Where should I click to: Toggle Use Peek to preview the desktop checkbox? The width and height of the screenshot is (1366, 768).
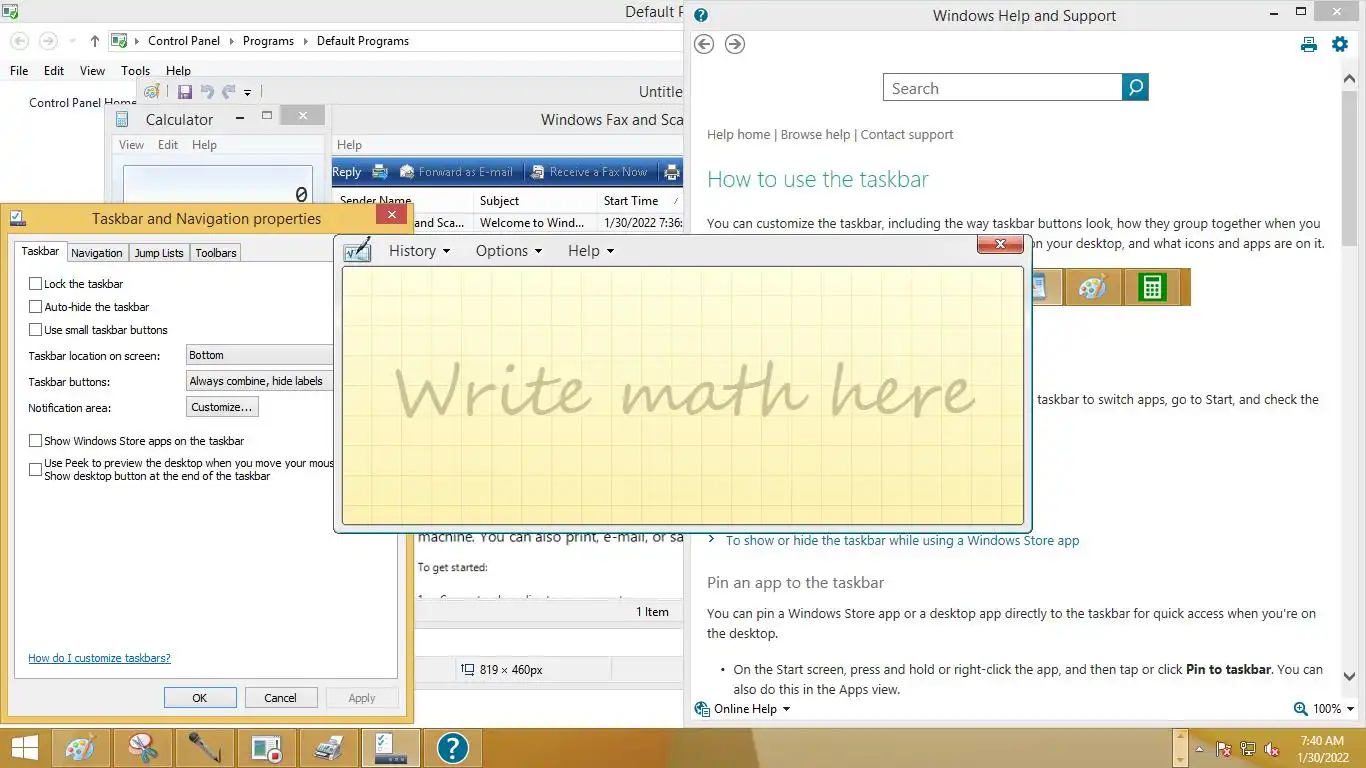click(x=36, y=469)
